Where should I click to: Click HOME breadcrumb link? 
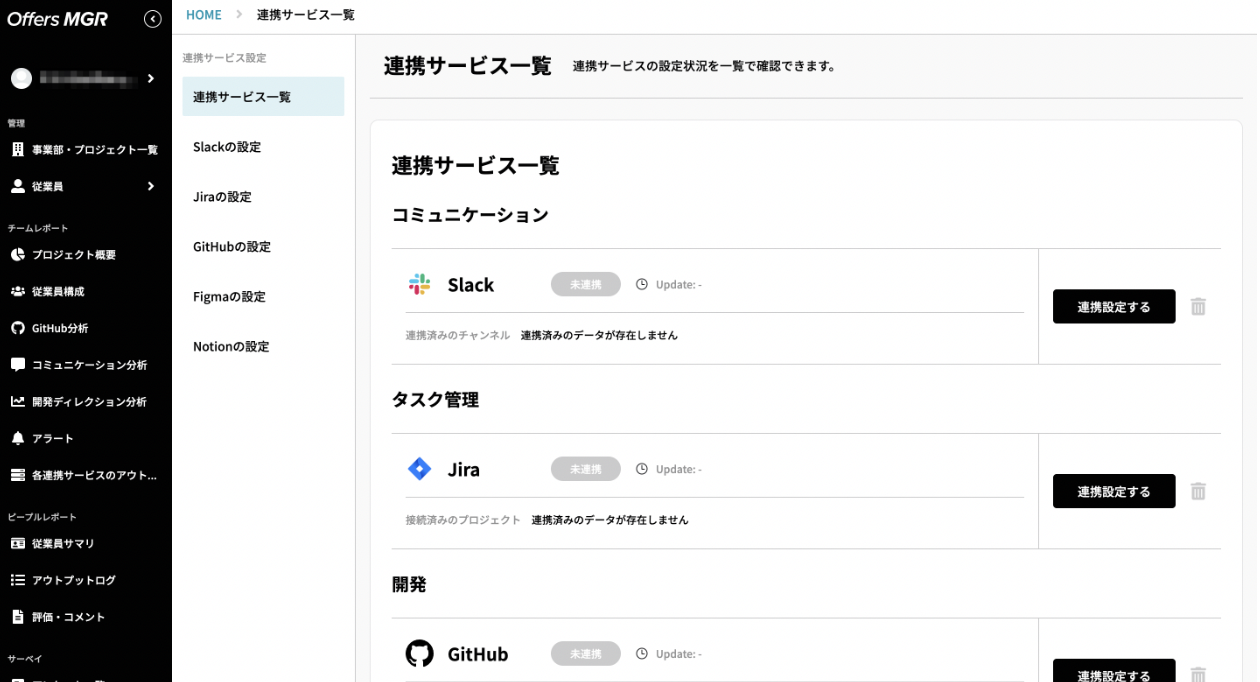tap(204, 15)
